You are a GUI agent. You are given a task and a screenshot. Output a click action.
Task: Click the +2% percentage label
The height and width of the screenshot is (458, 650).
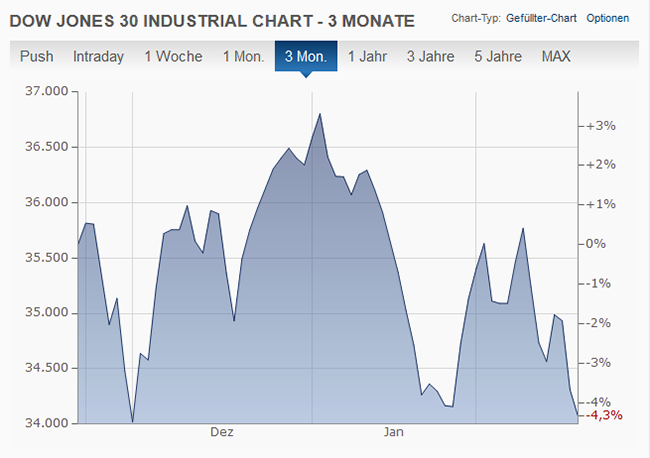pyautogui.click(x=601, y=165)
